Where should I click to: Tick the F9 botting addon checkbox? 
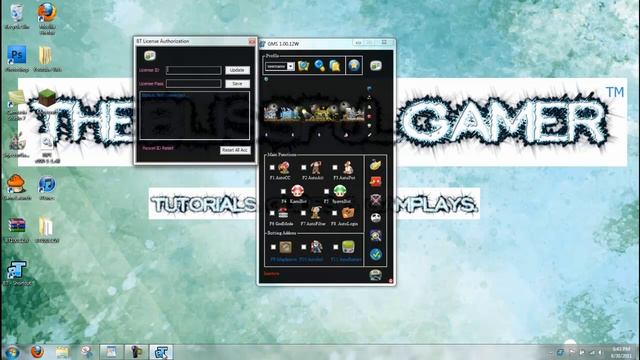click(273, 247)
